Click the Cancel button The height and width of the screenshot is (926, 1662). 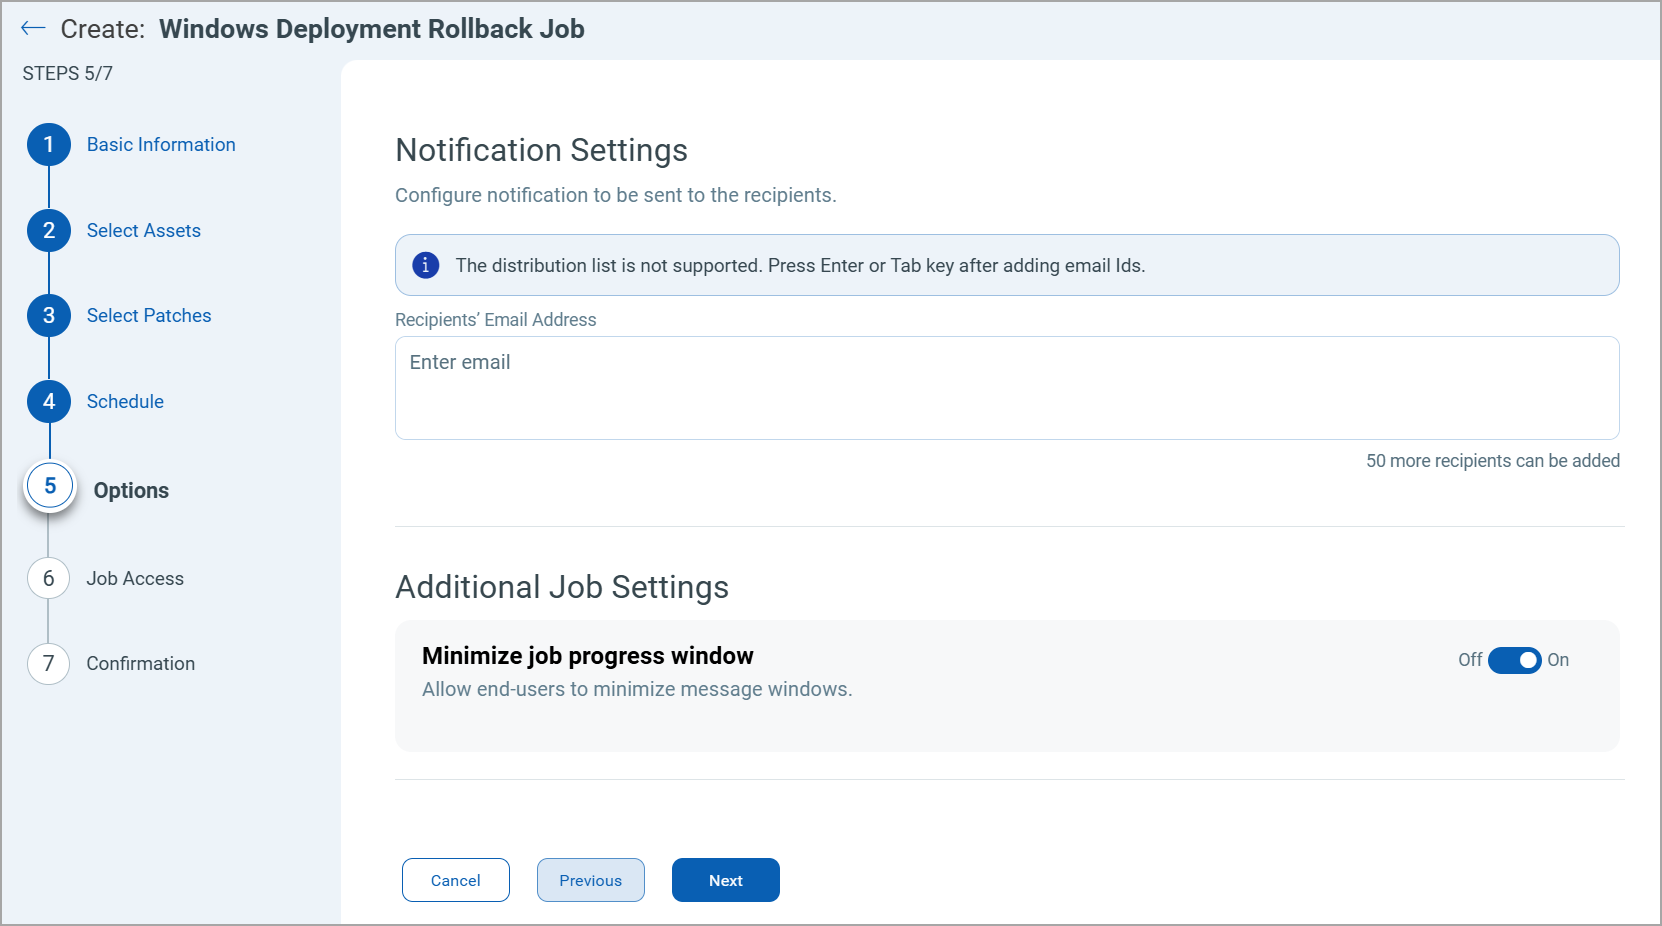point(455,880)
